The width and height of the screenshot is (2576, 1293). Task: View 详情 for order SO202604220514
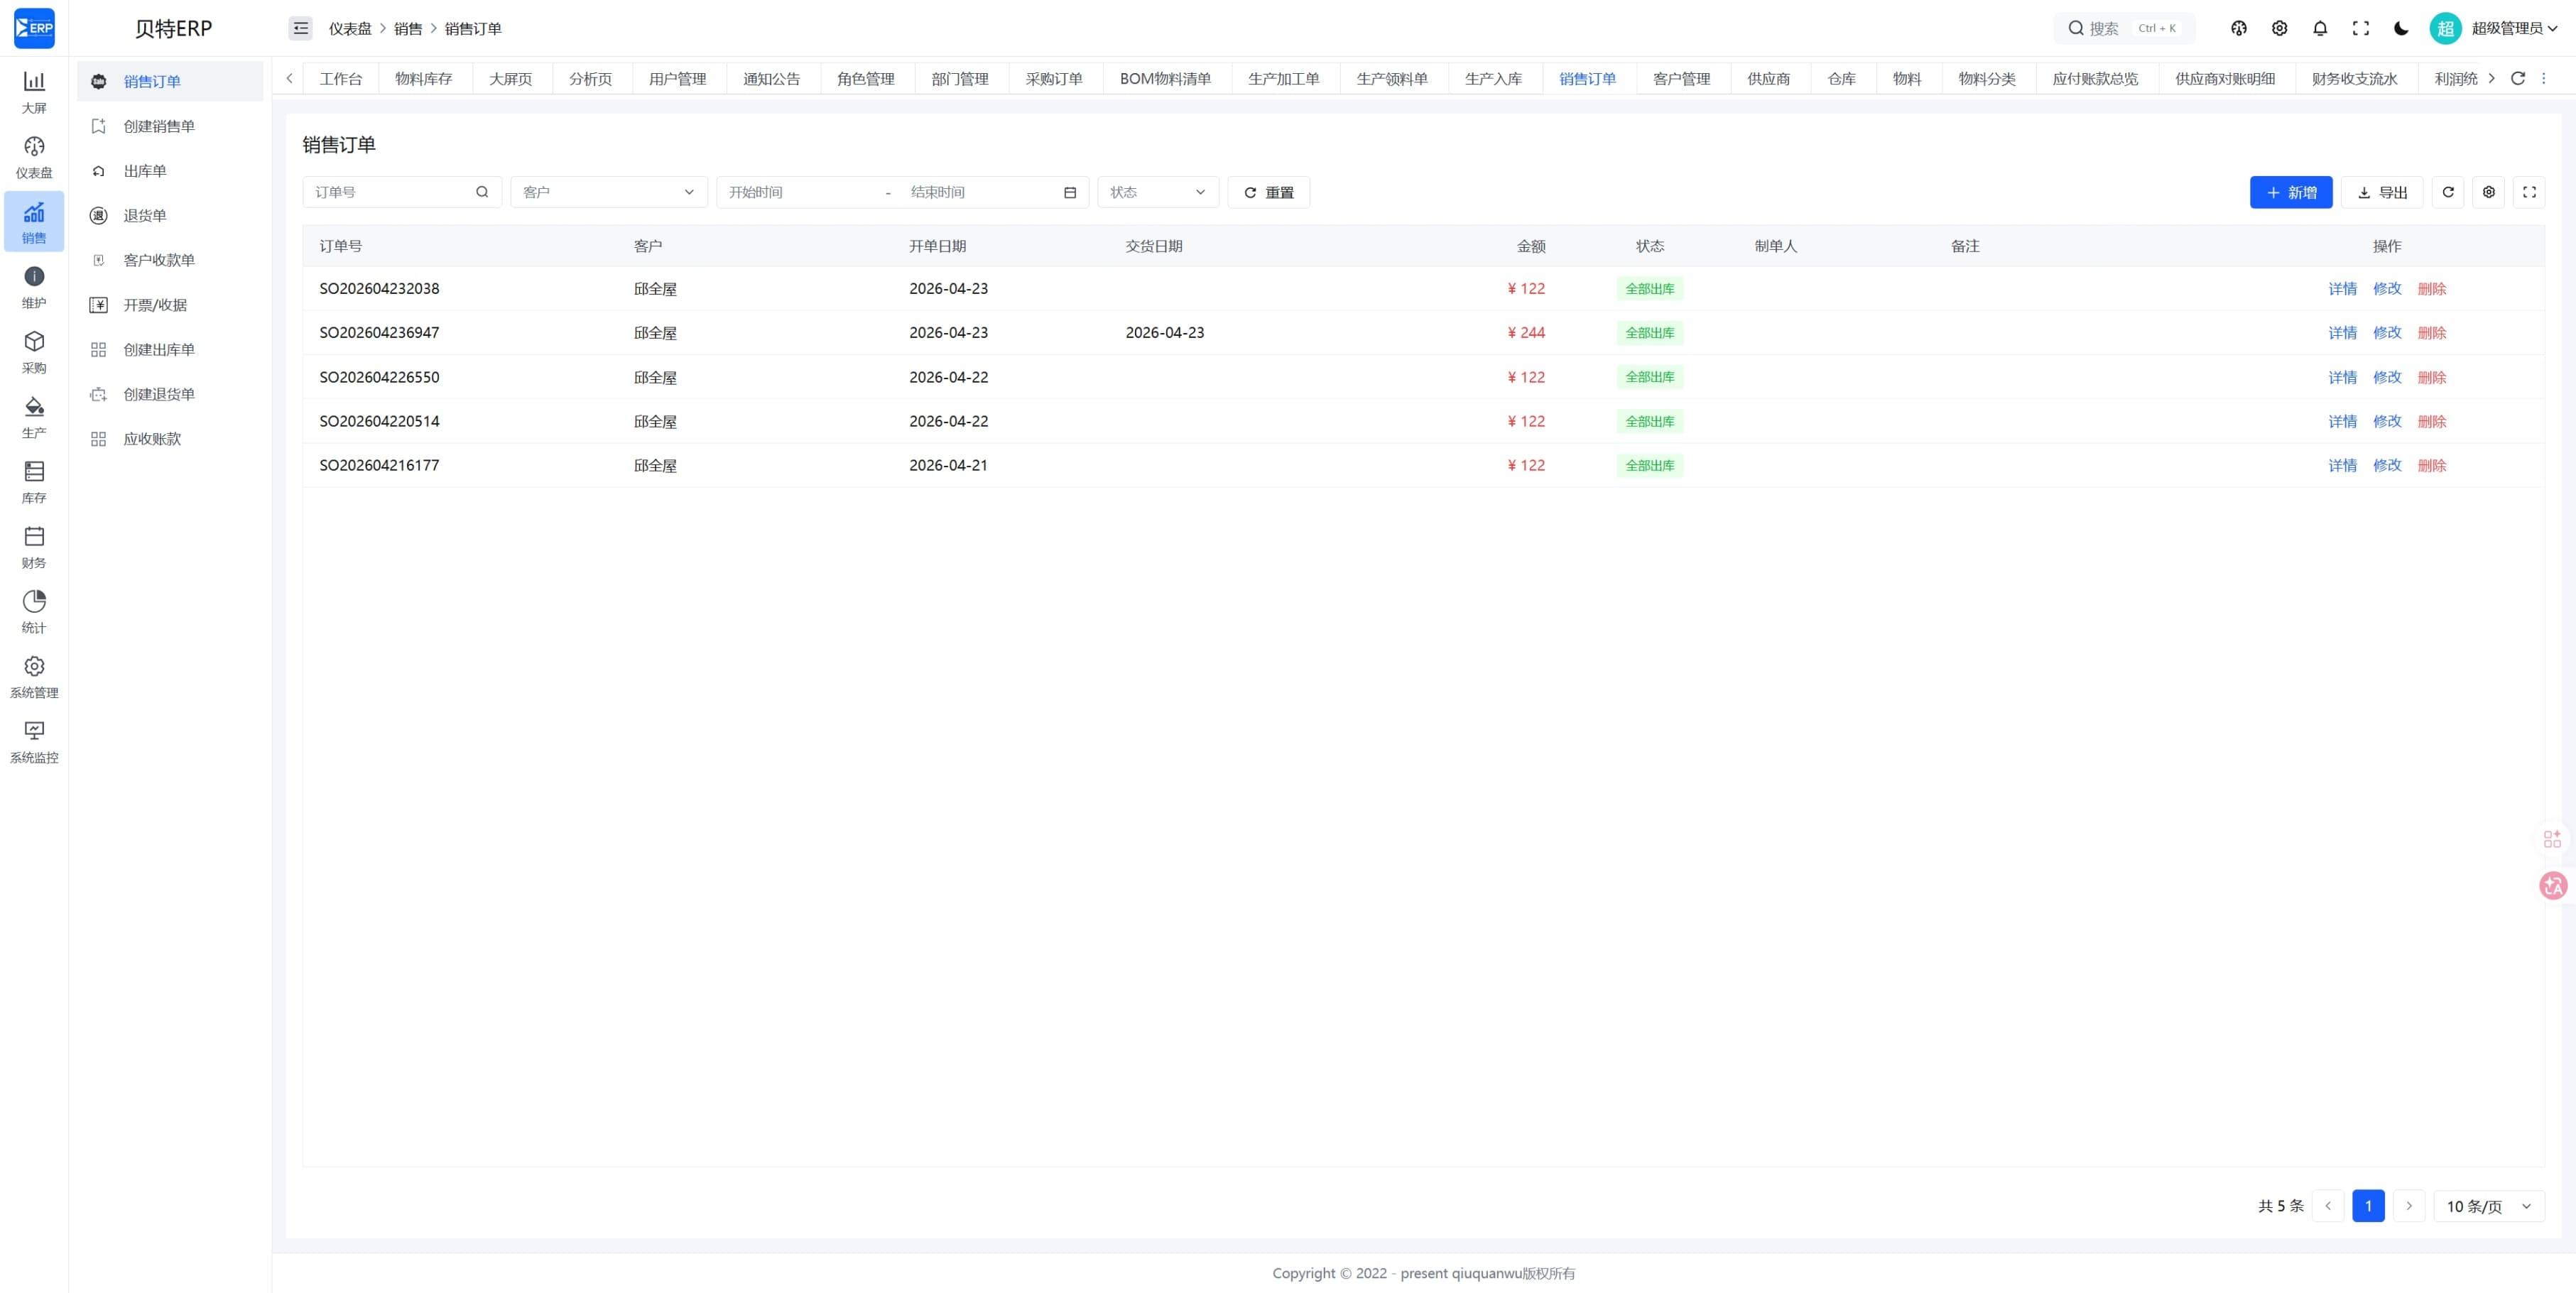click(2342, 422)
